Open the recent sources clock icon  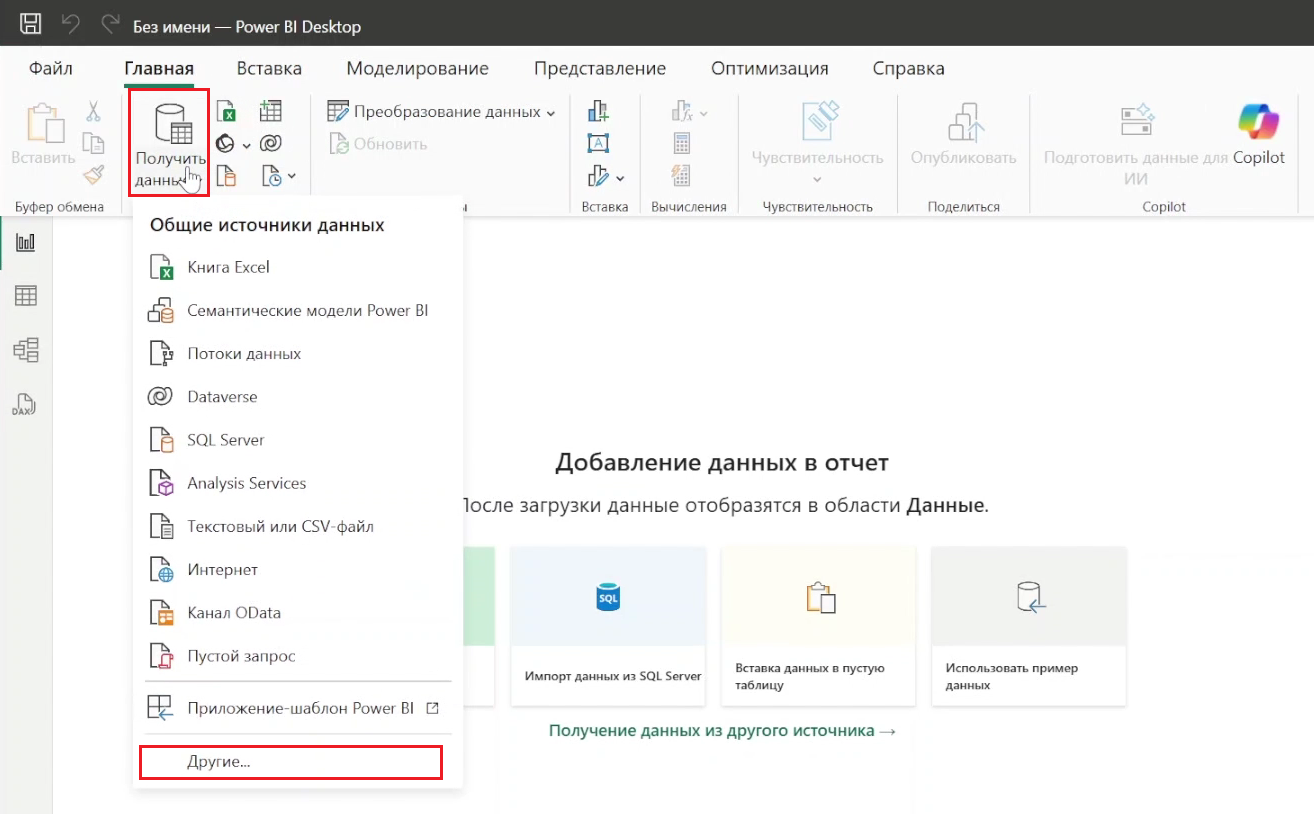(273, 177)
